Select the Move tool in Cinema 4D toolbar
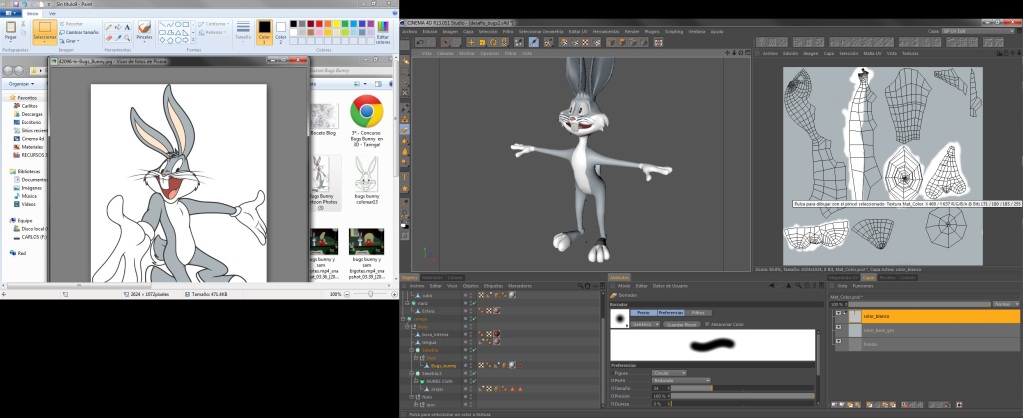The image size is (1023, 418). coord(471,42)
